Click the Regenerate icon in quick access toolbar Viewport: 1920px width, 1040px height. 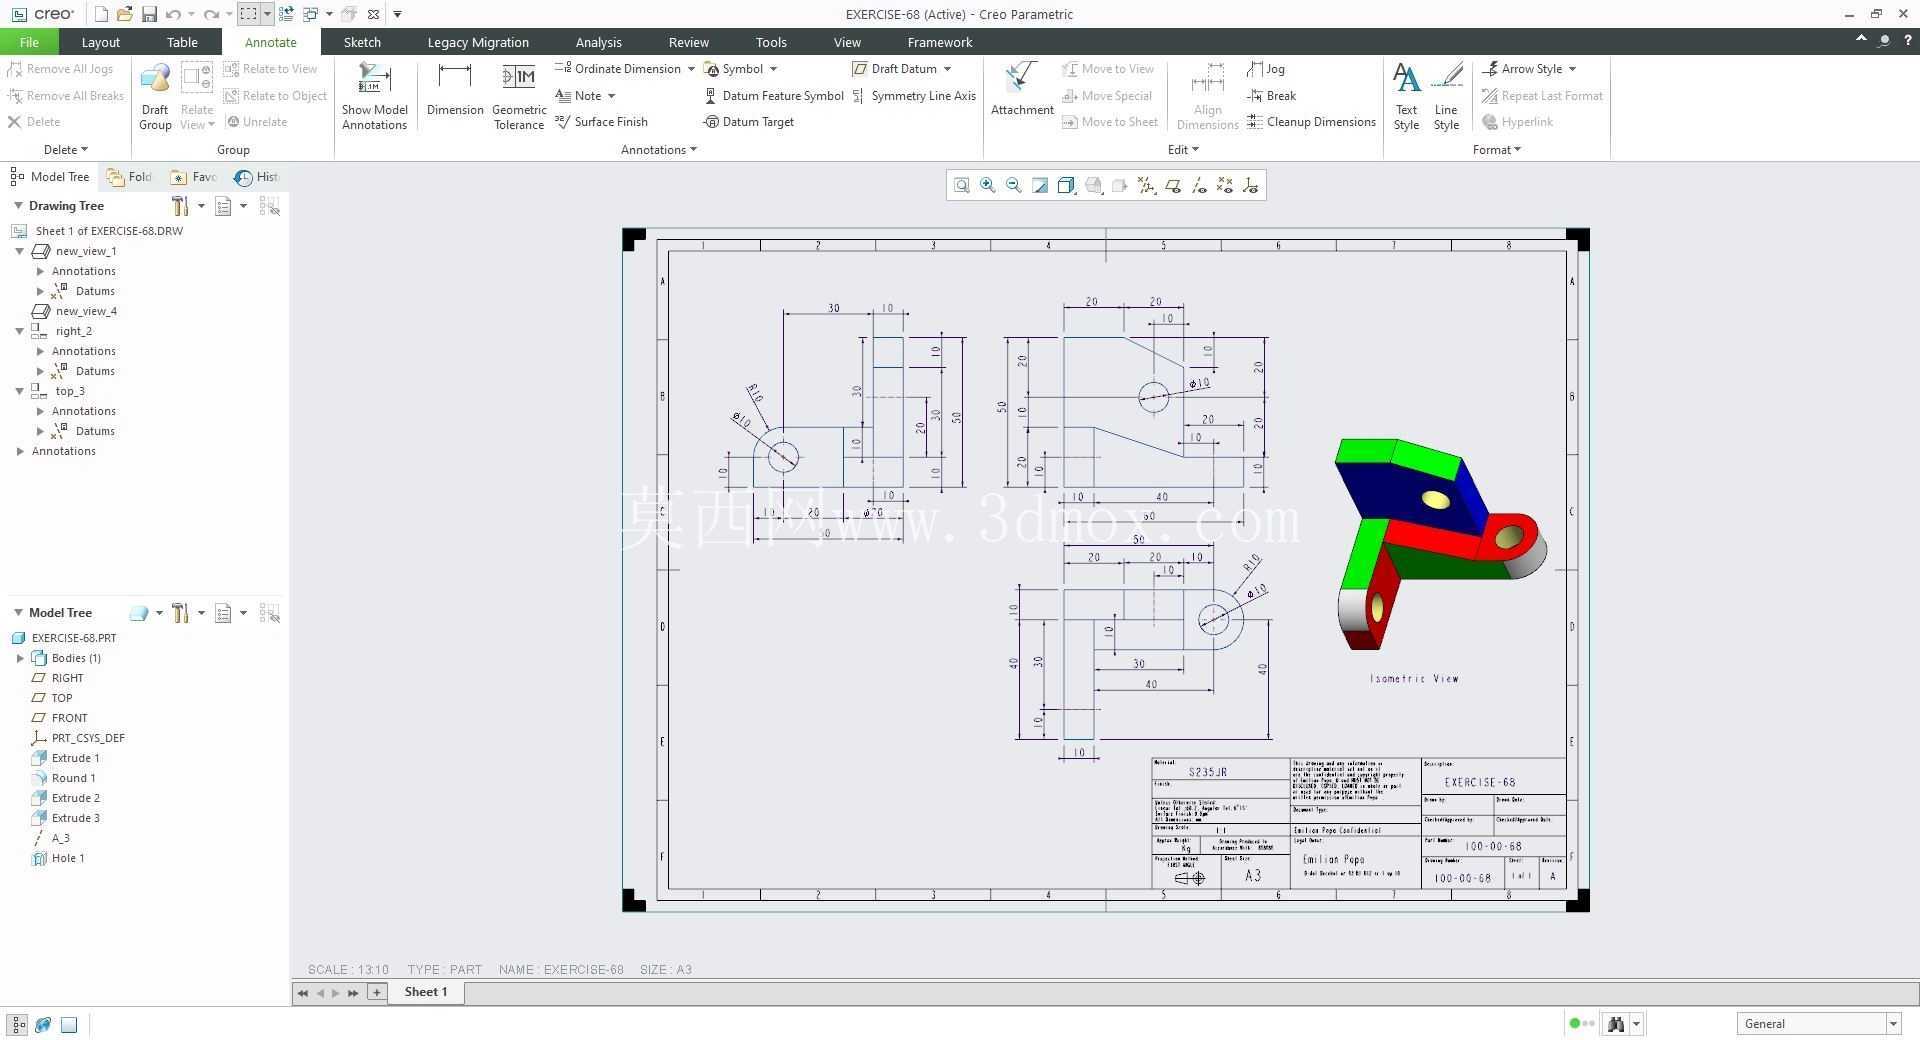[286, 14]
